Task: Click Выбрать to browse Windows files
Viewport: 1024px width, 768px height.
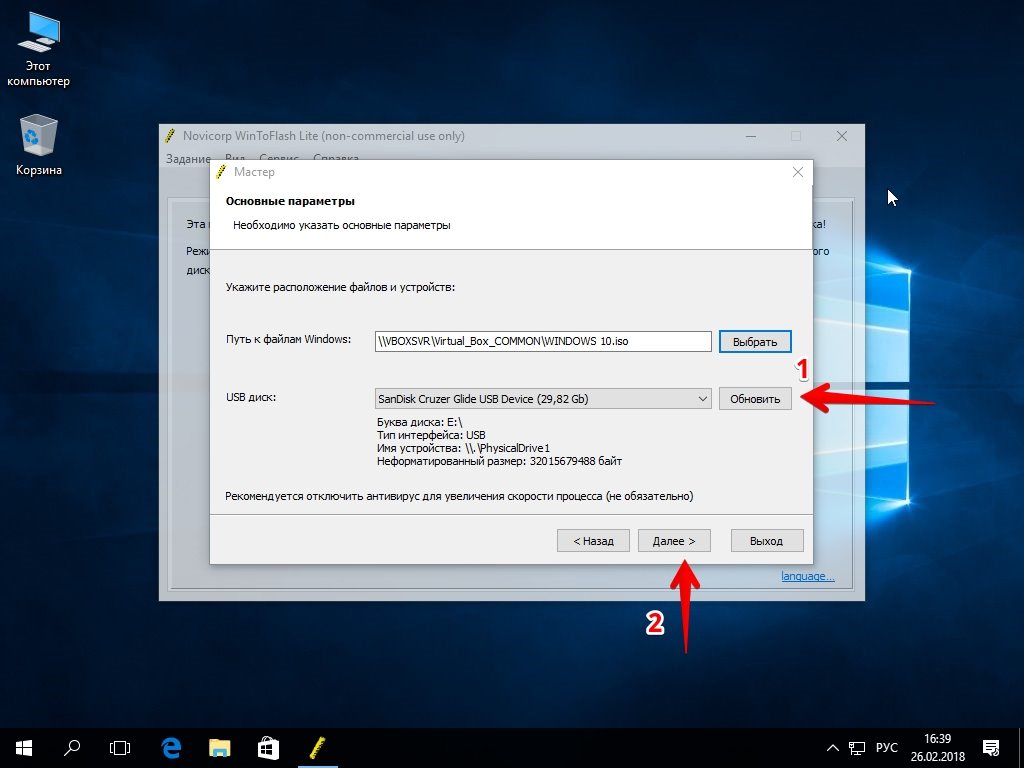Action: pyautogui.click(x=755, y=342)
